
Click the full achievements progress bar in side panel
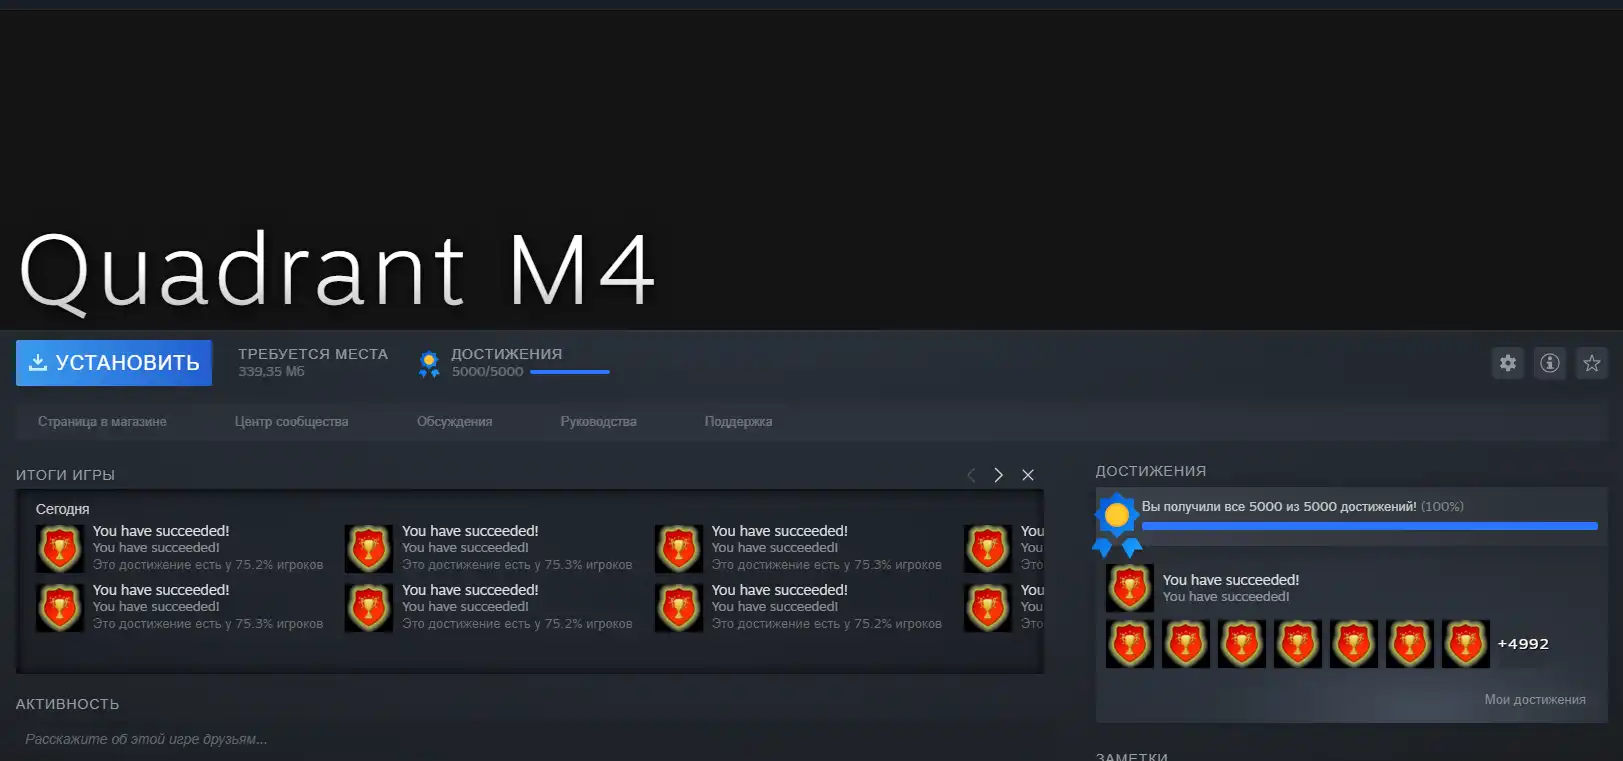click(1369, 526)
